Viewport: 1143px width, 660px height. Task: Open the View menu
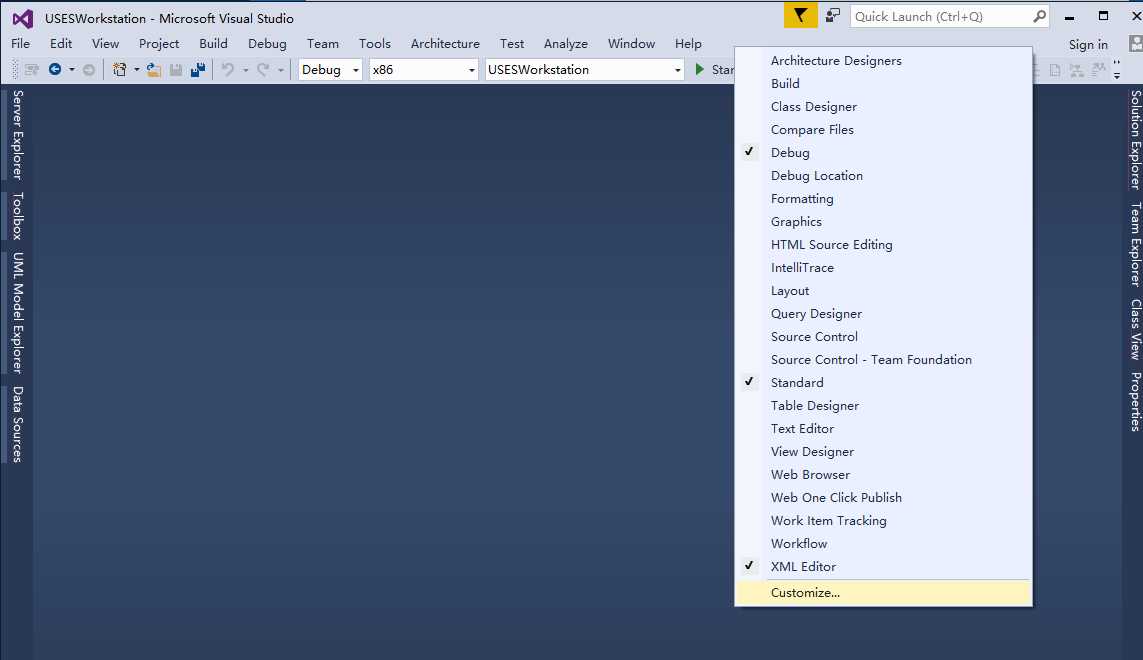[x=105, y=44]
